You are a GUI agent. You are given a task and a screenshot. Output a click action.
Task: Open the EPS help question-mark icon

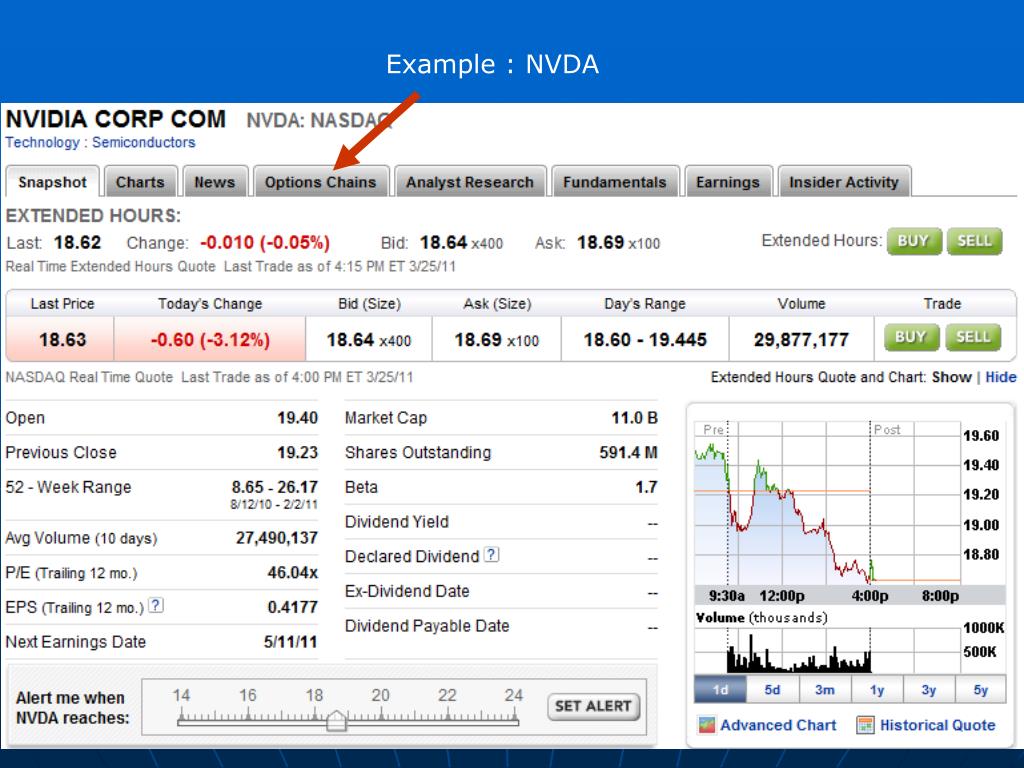click(x=155, y=605)
